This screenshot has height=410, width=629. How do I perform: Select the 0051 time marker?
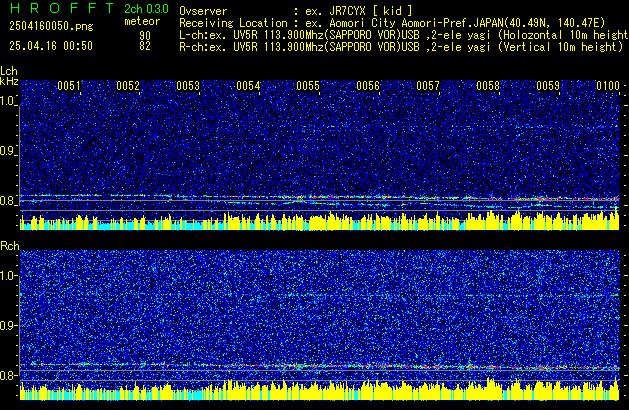point(69,86)
